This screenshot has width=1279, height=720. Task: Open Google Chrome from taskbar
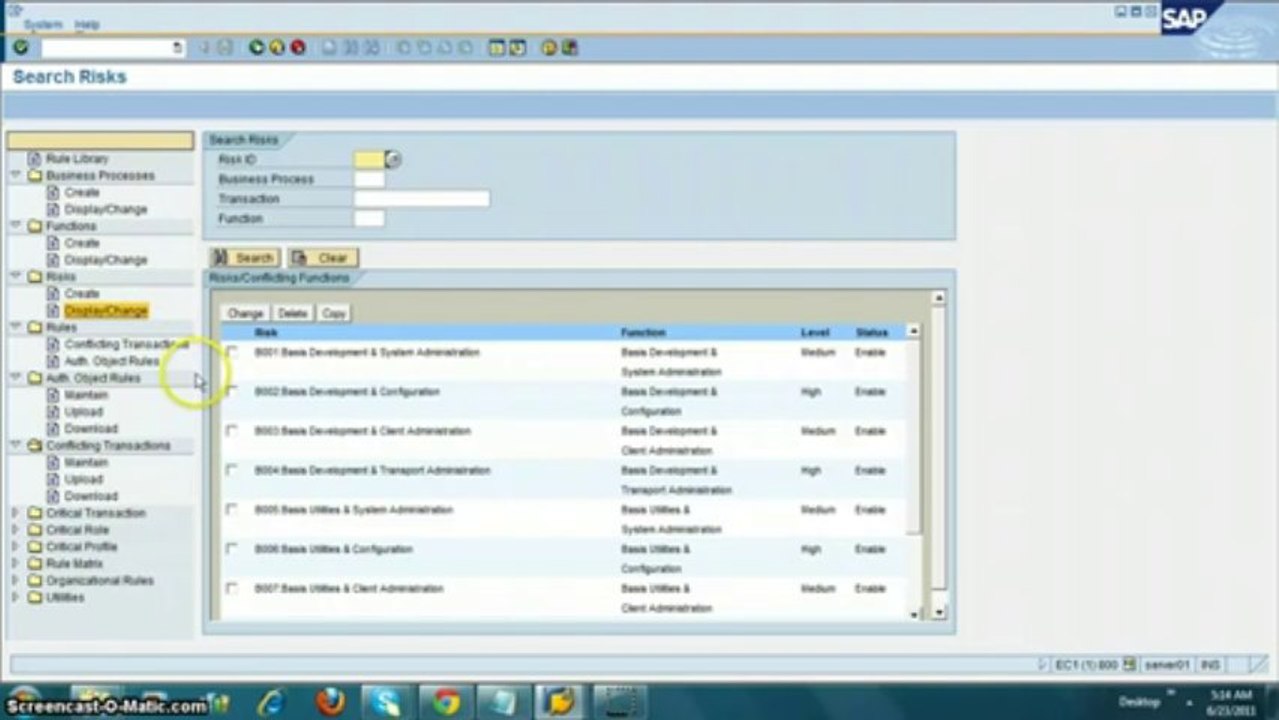click(446, 702)
